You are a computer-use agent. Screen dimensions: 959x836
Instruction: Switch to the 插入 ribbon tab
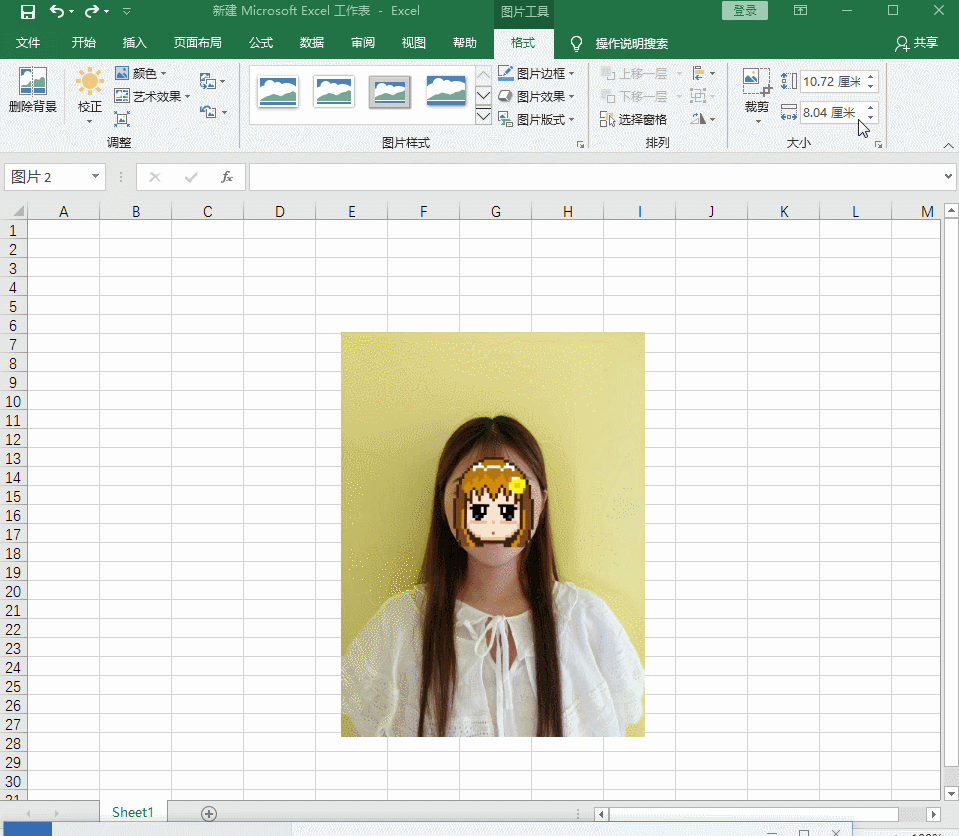click(x=134, y=43)
